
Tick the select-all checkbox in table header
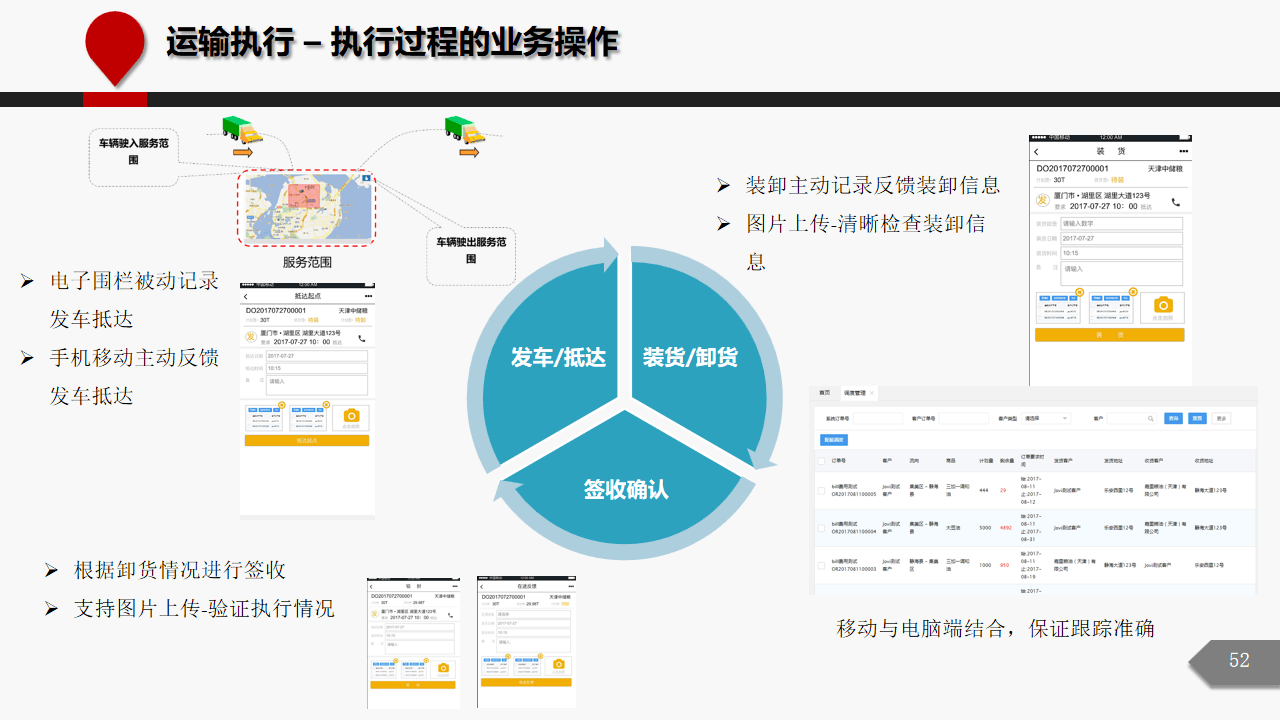[x=822, y=461]
